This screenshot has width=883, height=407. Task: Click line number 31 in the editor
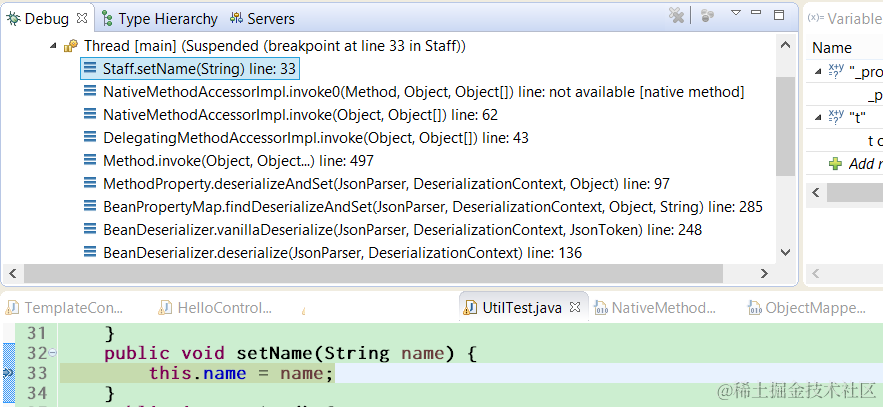36,333
